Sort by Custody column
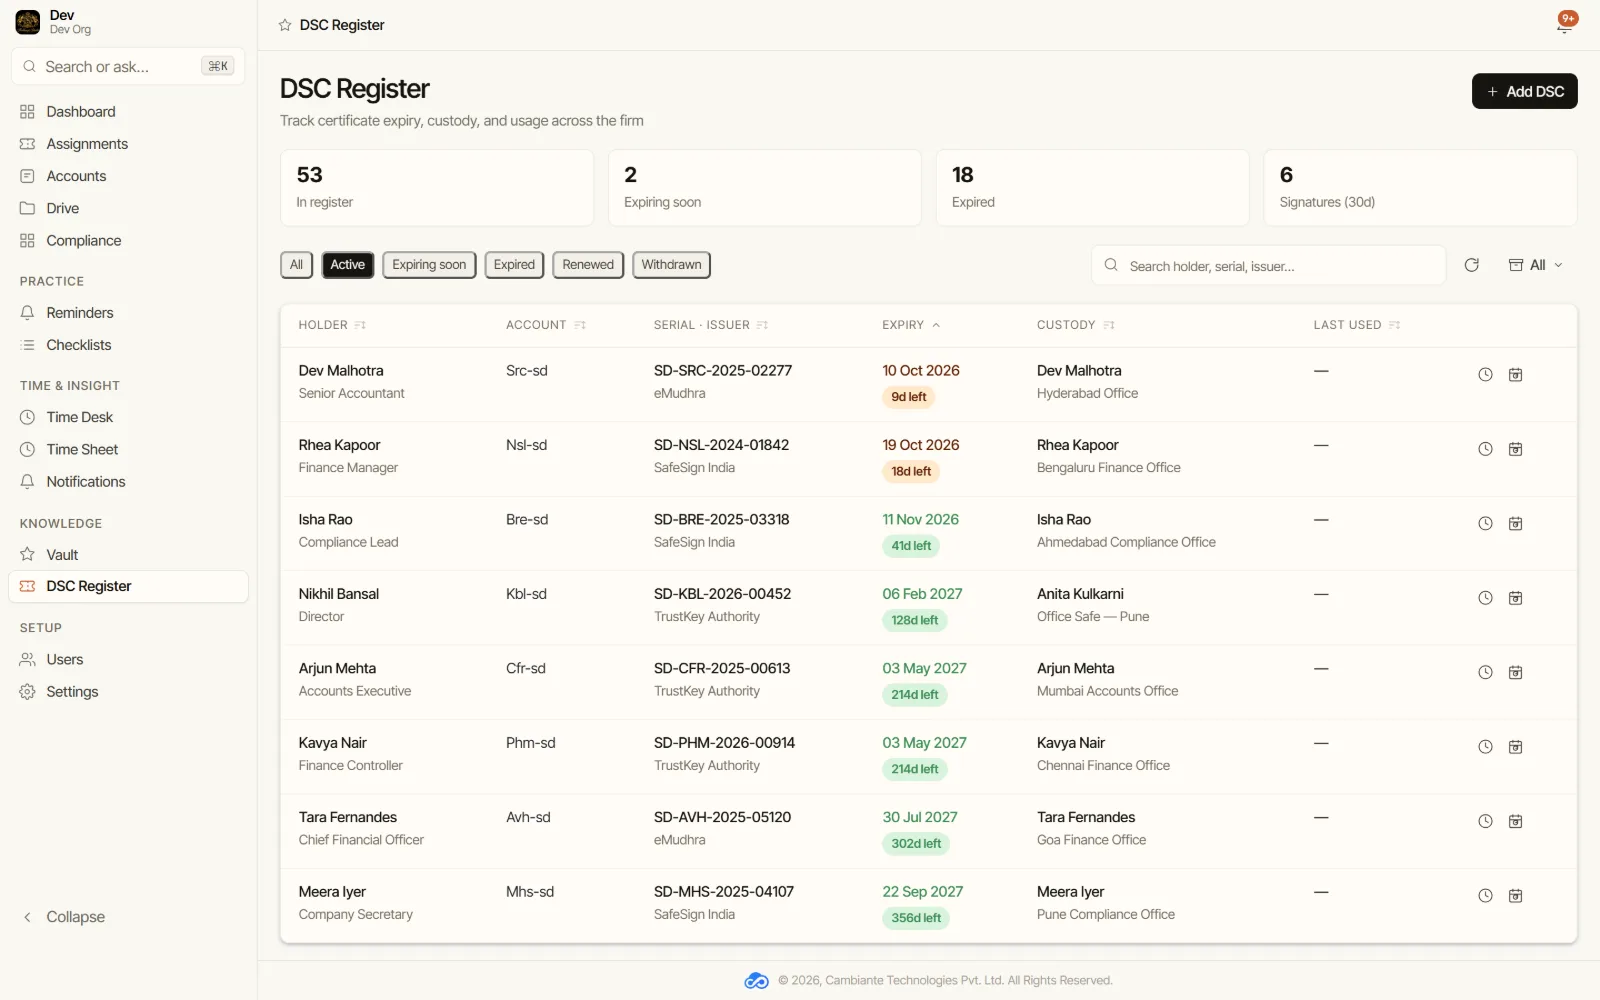The height and width of the screenshot is (1000, 1600). [1076, 325]
